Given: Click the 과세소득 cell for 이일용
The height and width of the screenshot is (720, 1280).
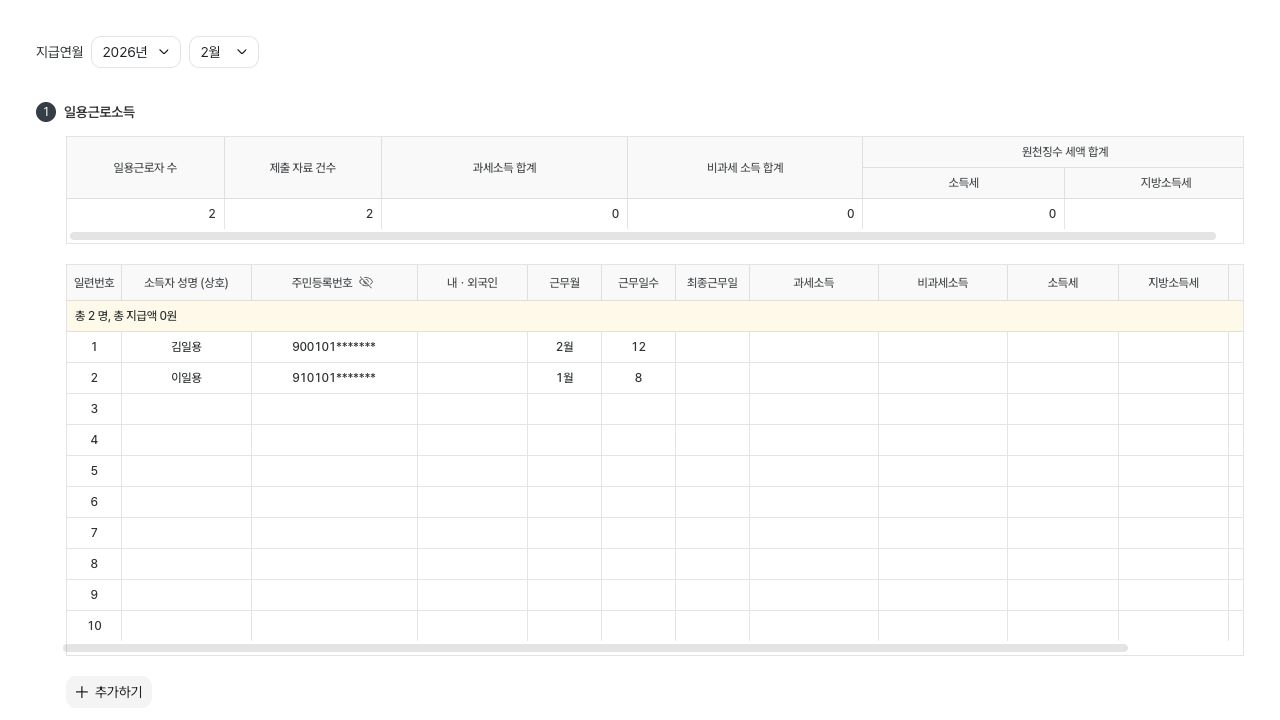Looking at the screenshot, I should (x=814, y=378).
